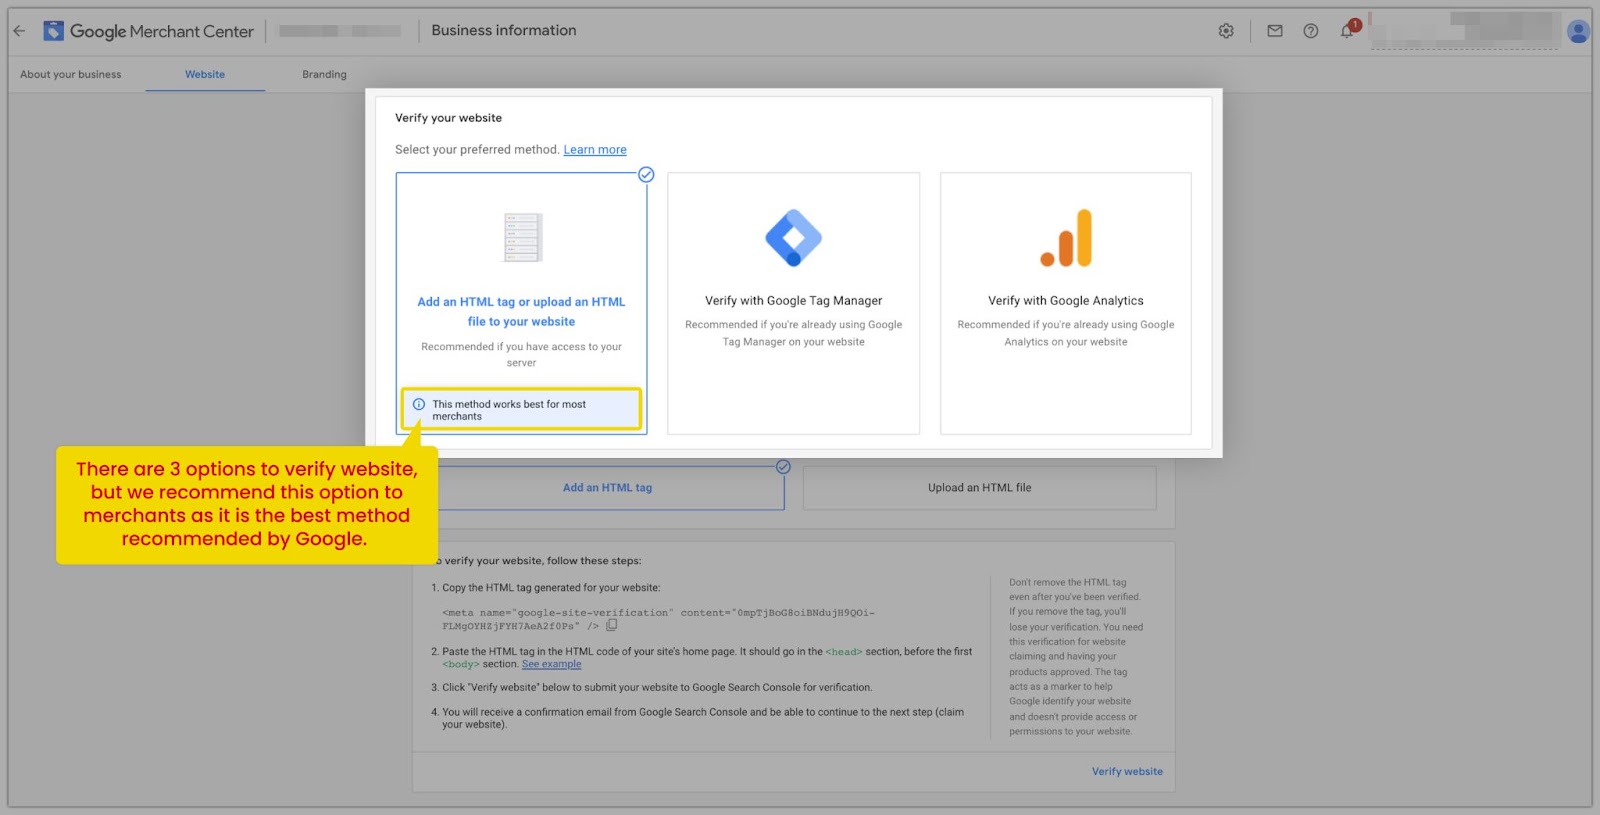Image resolution: width=1600 pixels, height=815 pixels.
Task: Select the Google Tag Manager verification card
Action: [x=794, y=303]
